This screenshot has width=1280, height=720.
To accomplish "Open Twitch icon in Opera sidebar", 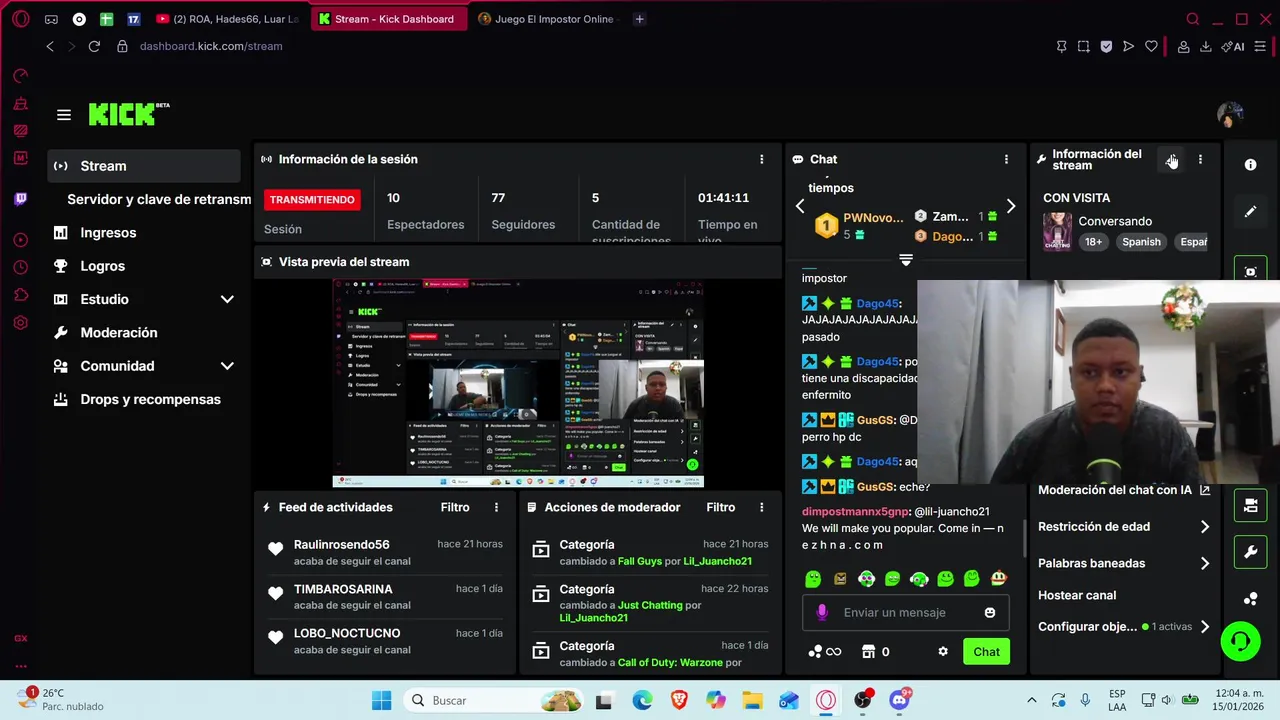I will (x=20, y=199).
